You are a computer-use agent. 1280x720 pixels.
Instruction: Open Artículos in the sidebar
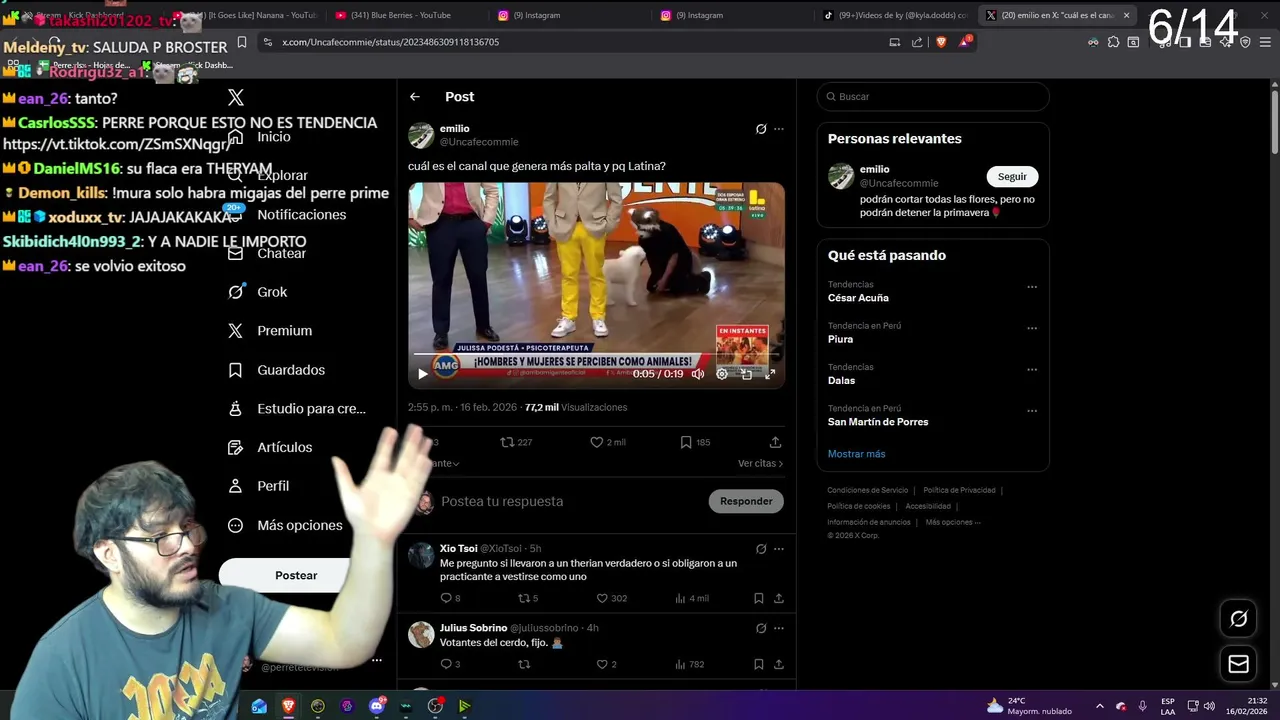point(270,447)
